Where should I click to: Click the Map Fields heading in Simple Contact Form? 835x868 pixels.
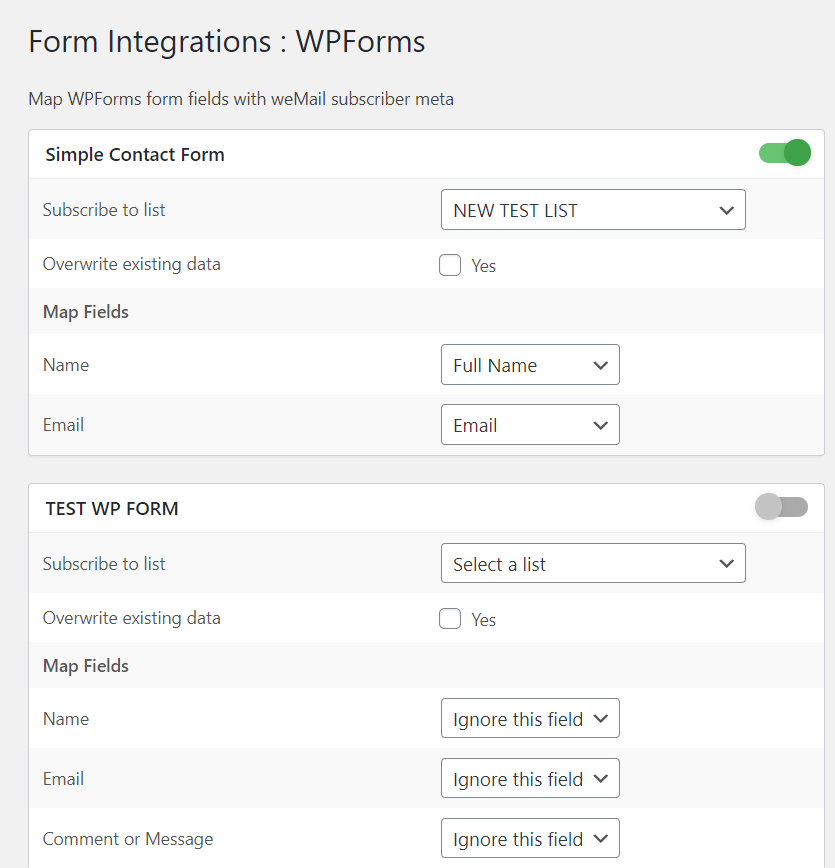point(86,312)
